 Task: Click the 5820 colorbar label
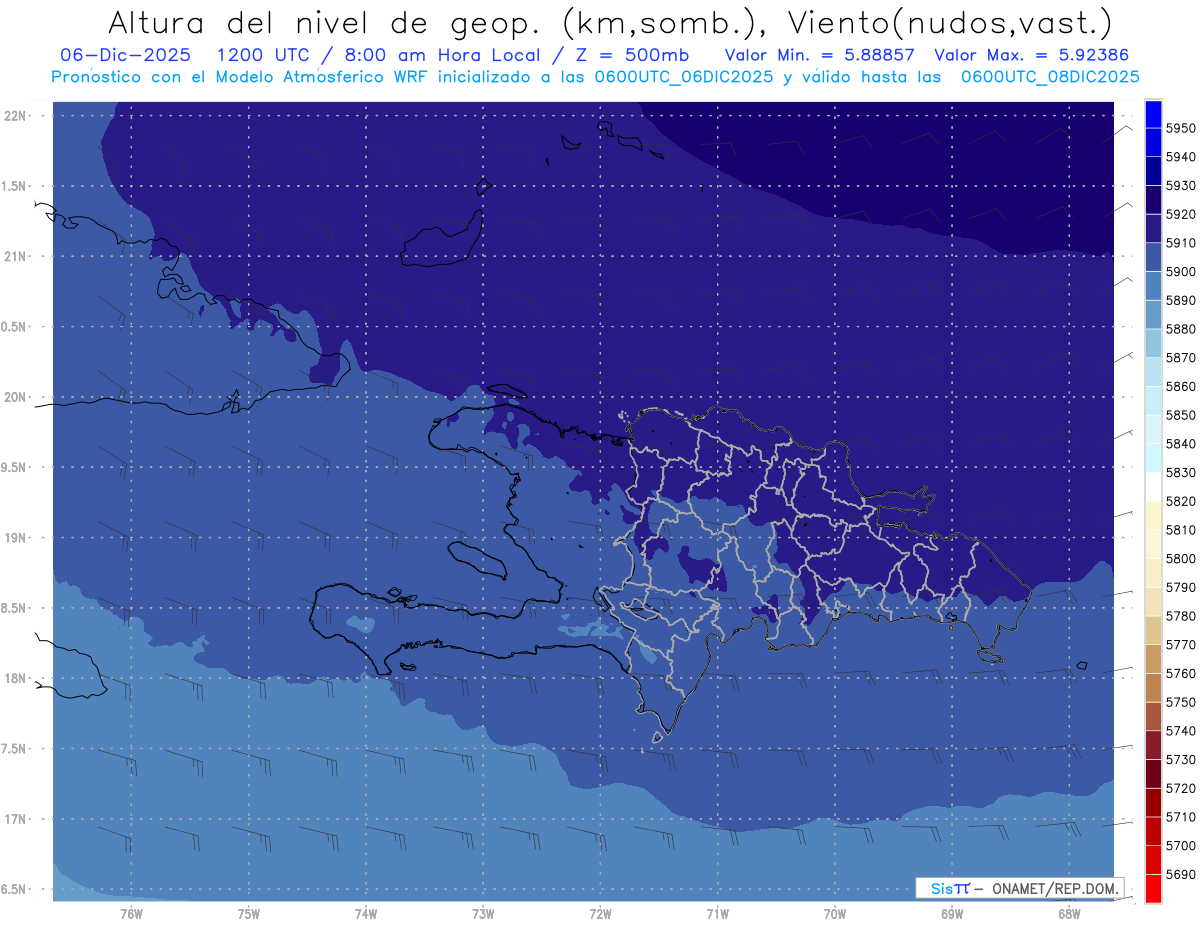click(1181, 501)
